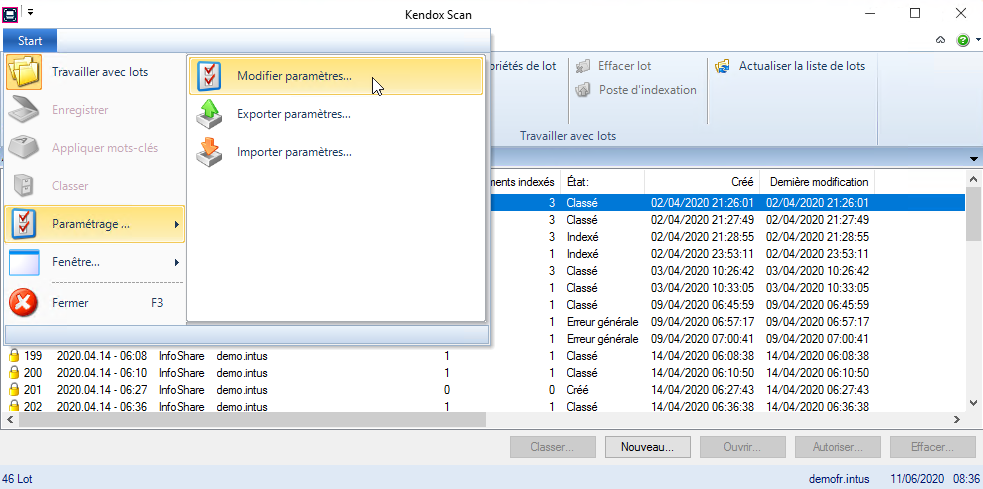Screen dimensions: 983x489
Task: Click the Modifier paramètres checklist icon
Action: [x=210, y=76]
